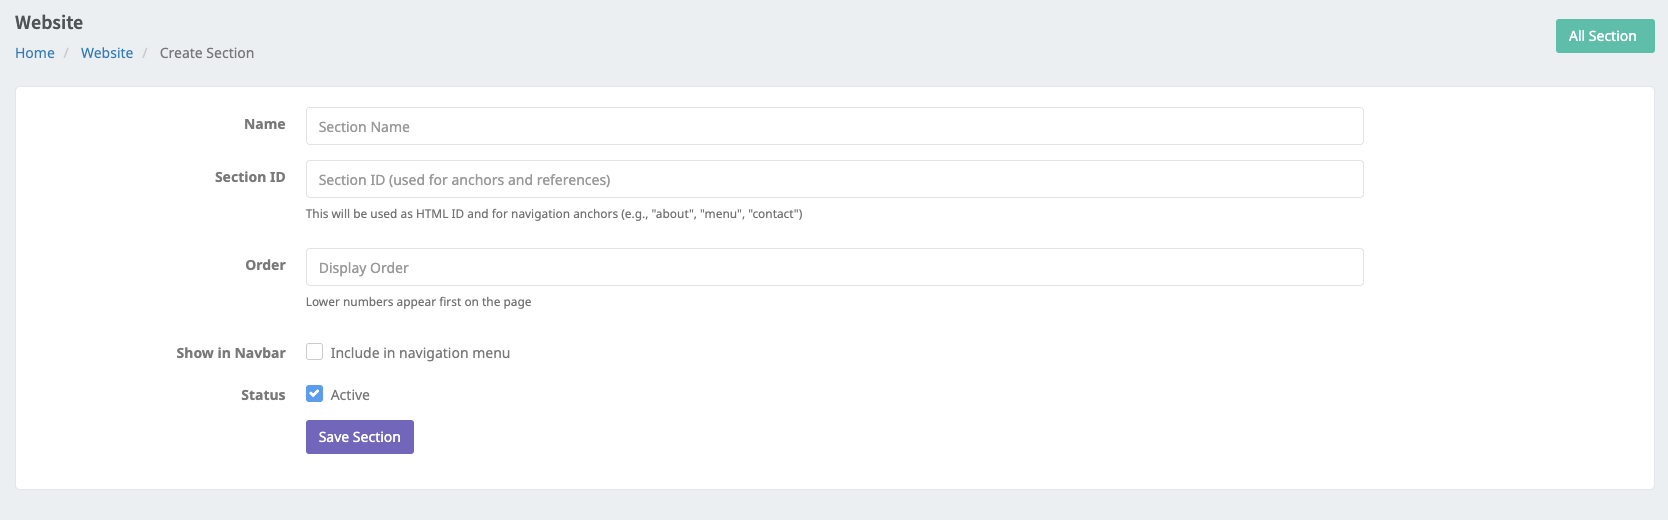Screen dimensions: 1668x520
Task: Click the 'Create Section' breadcrumb text
Action: (x=207, y=53)
